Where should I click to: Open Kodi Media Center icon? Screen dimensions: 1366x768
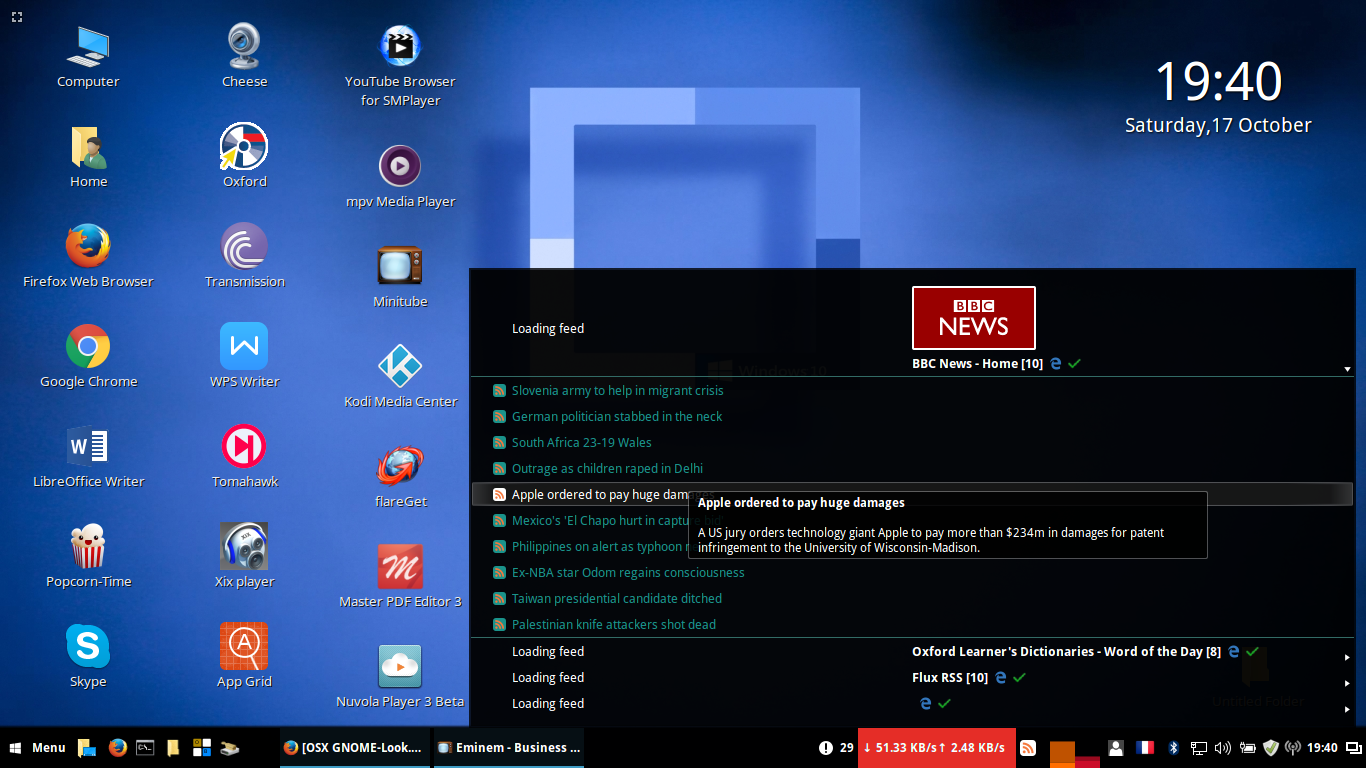400,377
